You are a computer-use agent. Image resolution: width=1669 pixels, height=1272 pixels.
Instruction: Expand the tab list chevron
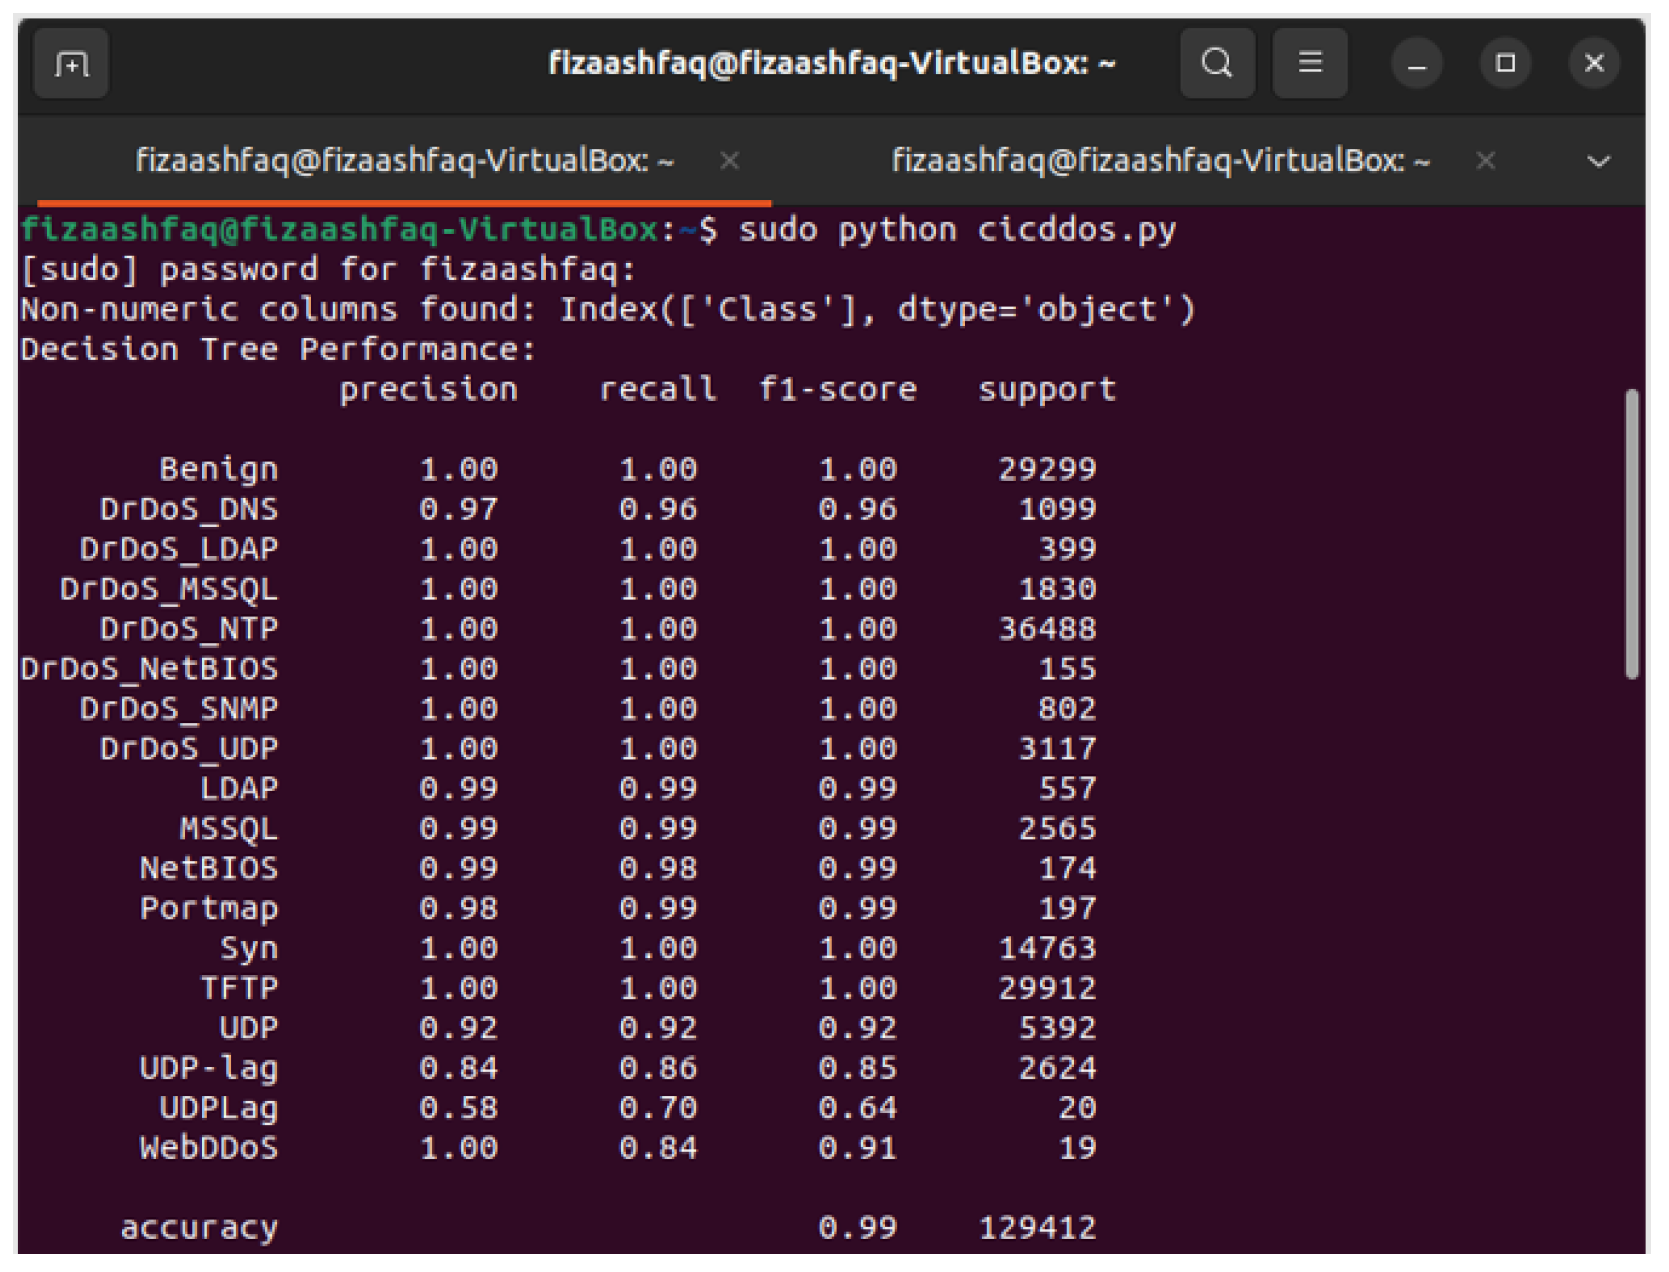[x=1598, y=162]
